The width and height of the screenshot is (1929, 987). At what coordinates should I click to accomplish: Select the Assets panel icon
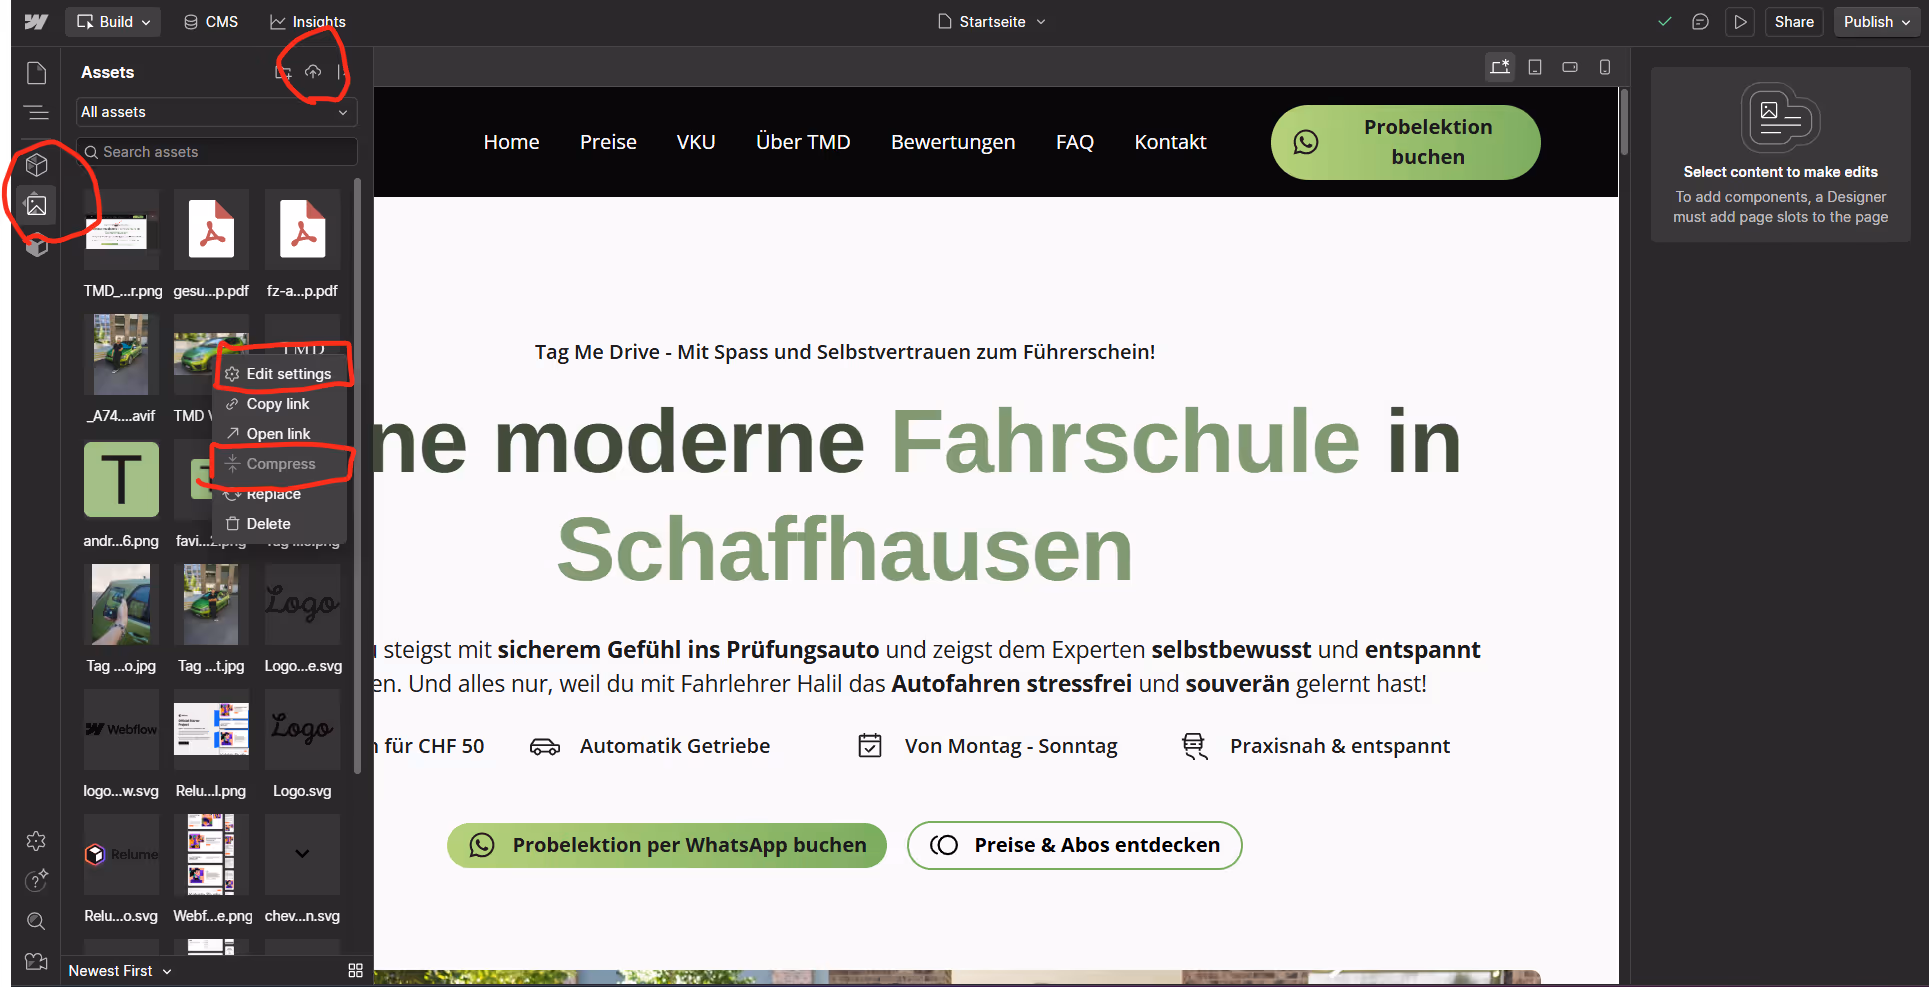(37, 205)
